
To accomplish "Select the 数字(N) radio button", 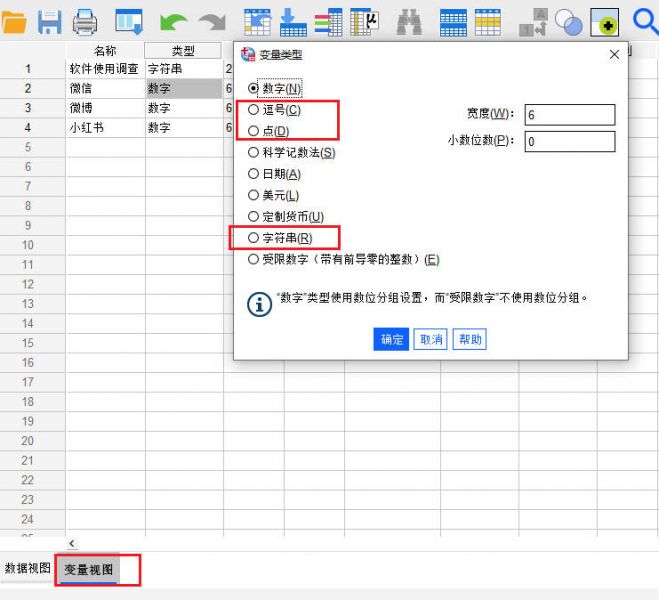I will (253, 88).
